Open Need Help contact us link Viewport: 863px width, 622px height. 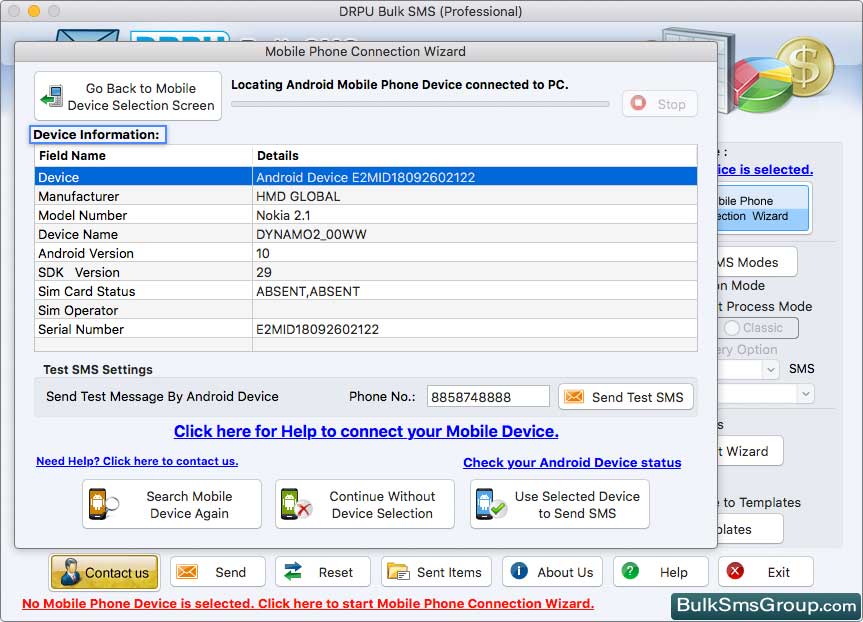tap(137, 461)
